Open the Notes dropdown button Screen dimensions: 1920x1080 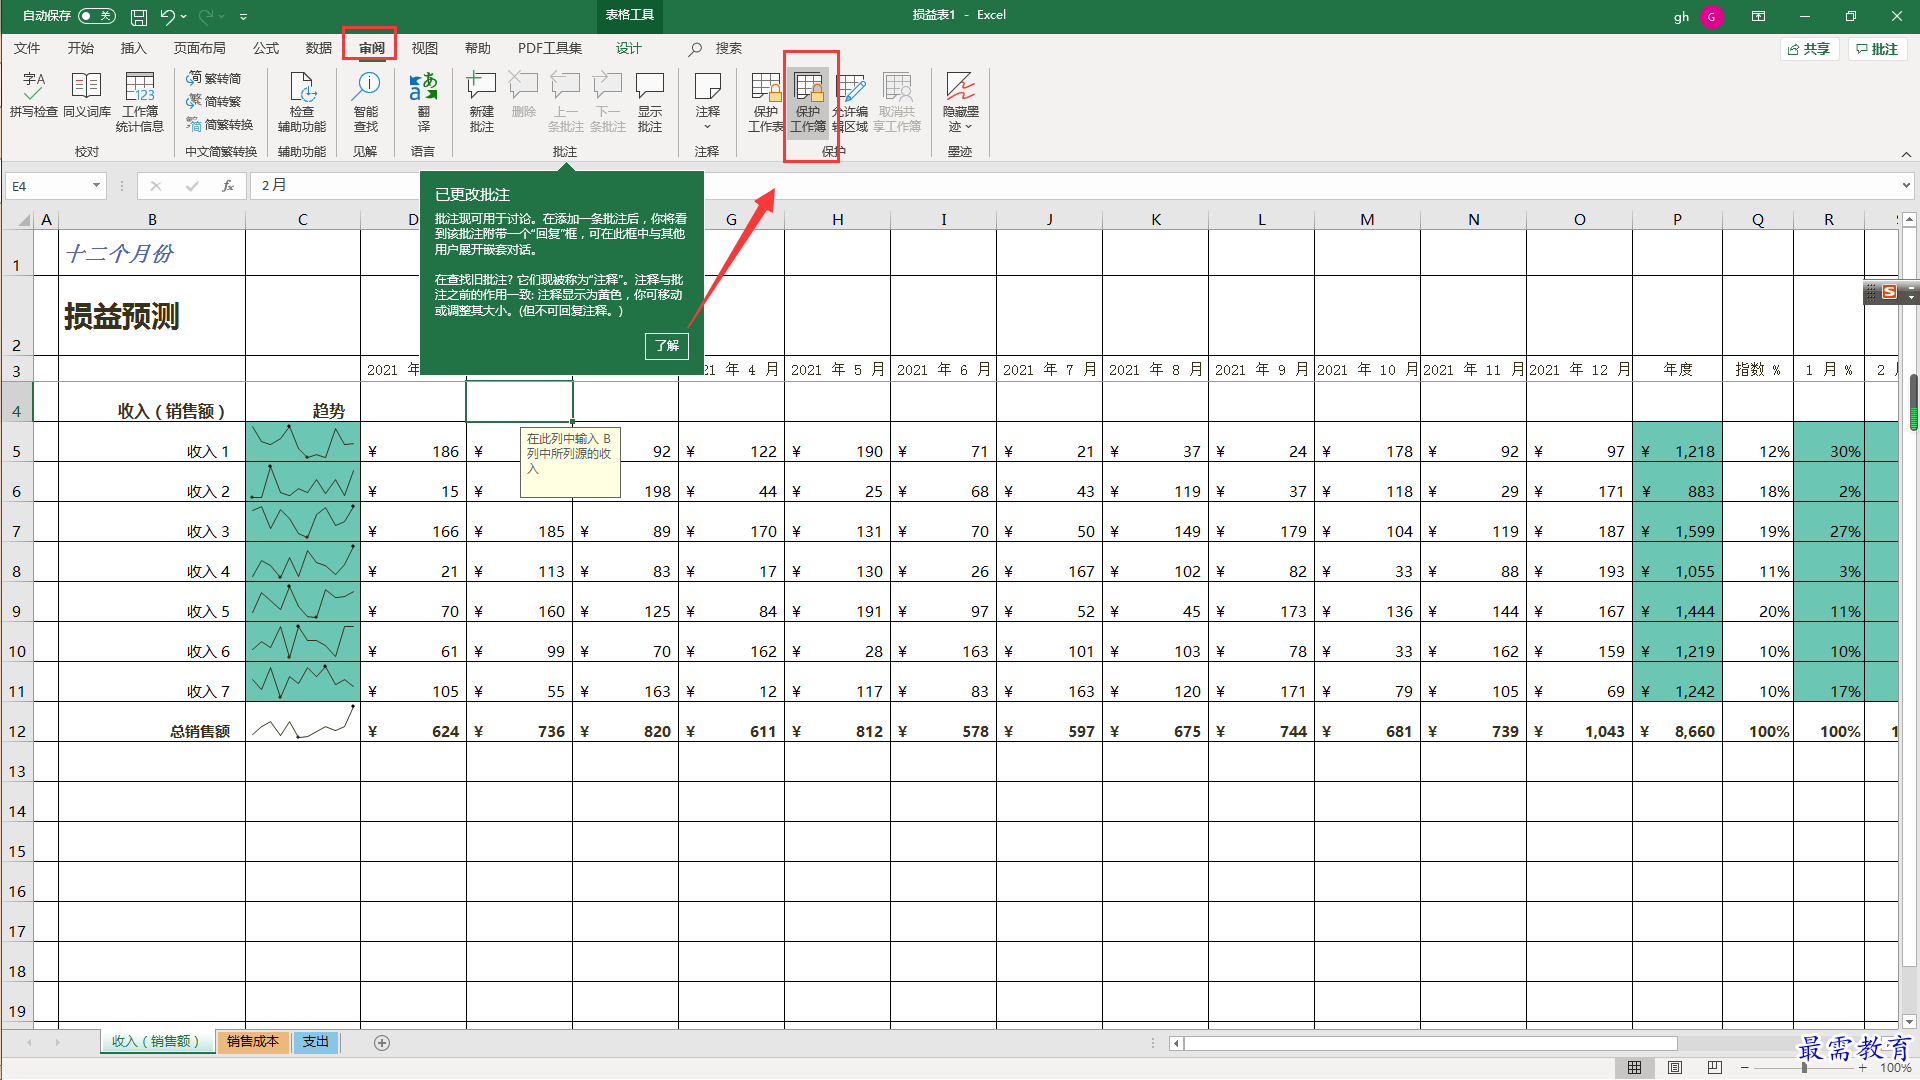pos(708,102)
